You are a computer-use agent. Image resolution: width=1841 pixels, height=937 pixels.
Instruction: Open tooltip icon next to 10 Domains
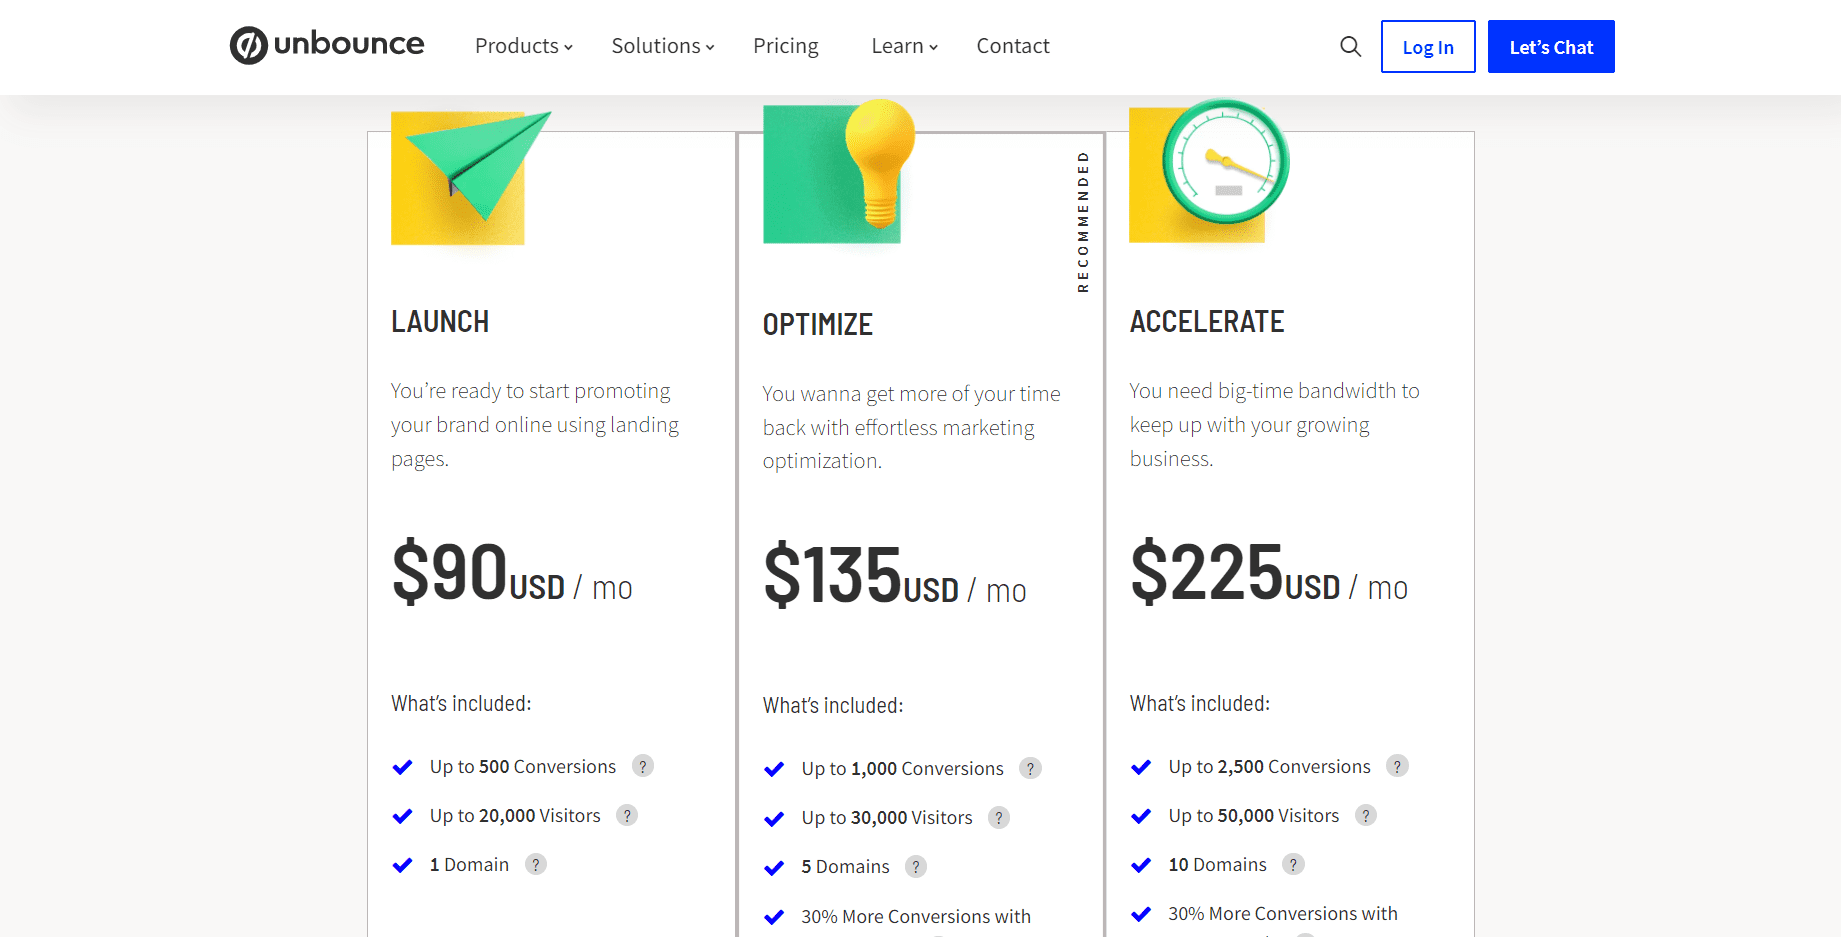tap(1293, 864)
